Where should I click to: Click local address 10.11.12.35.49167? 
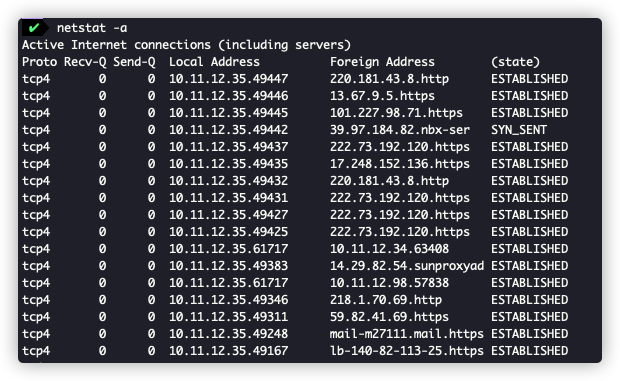coord(229,351)
